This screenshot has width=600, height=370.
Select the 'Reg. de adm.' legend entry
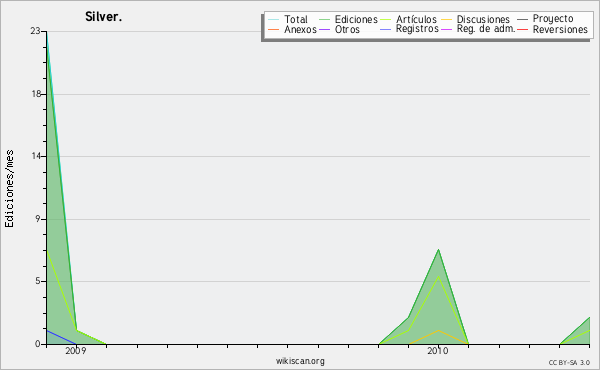tap(486, 29)
